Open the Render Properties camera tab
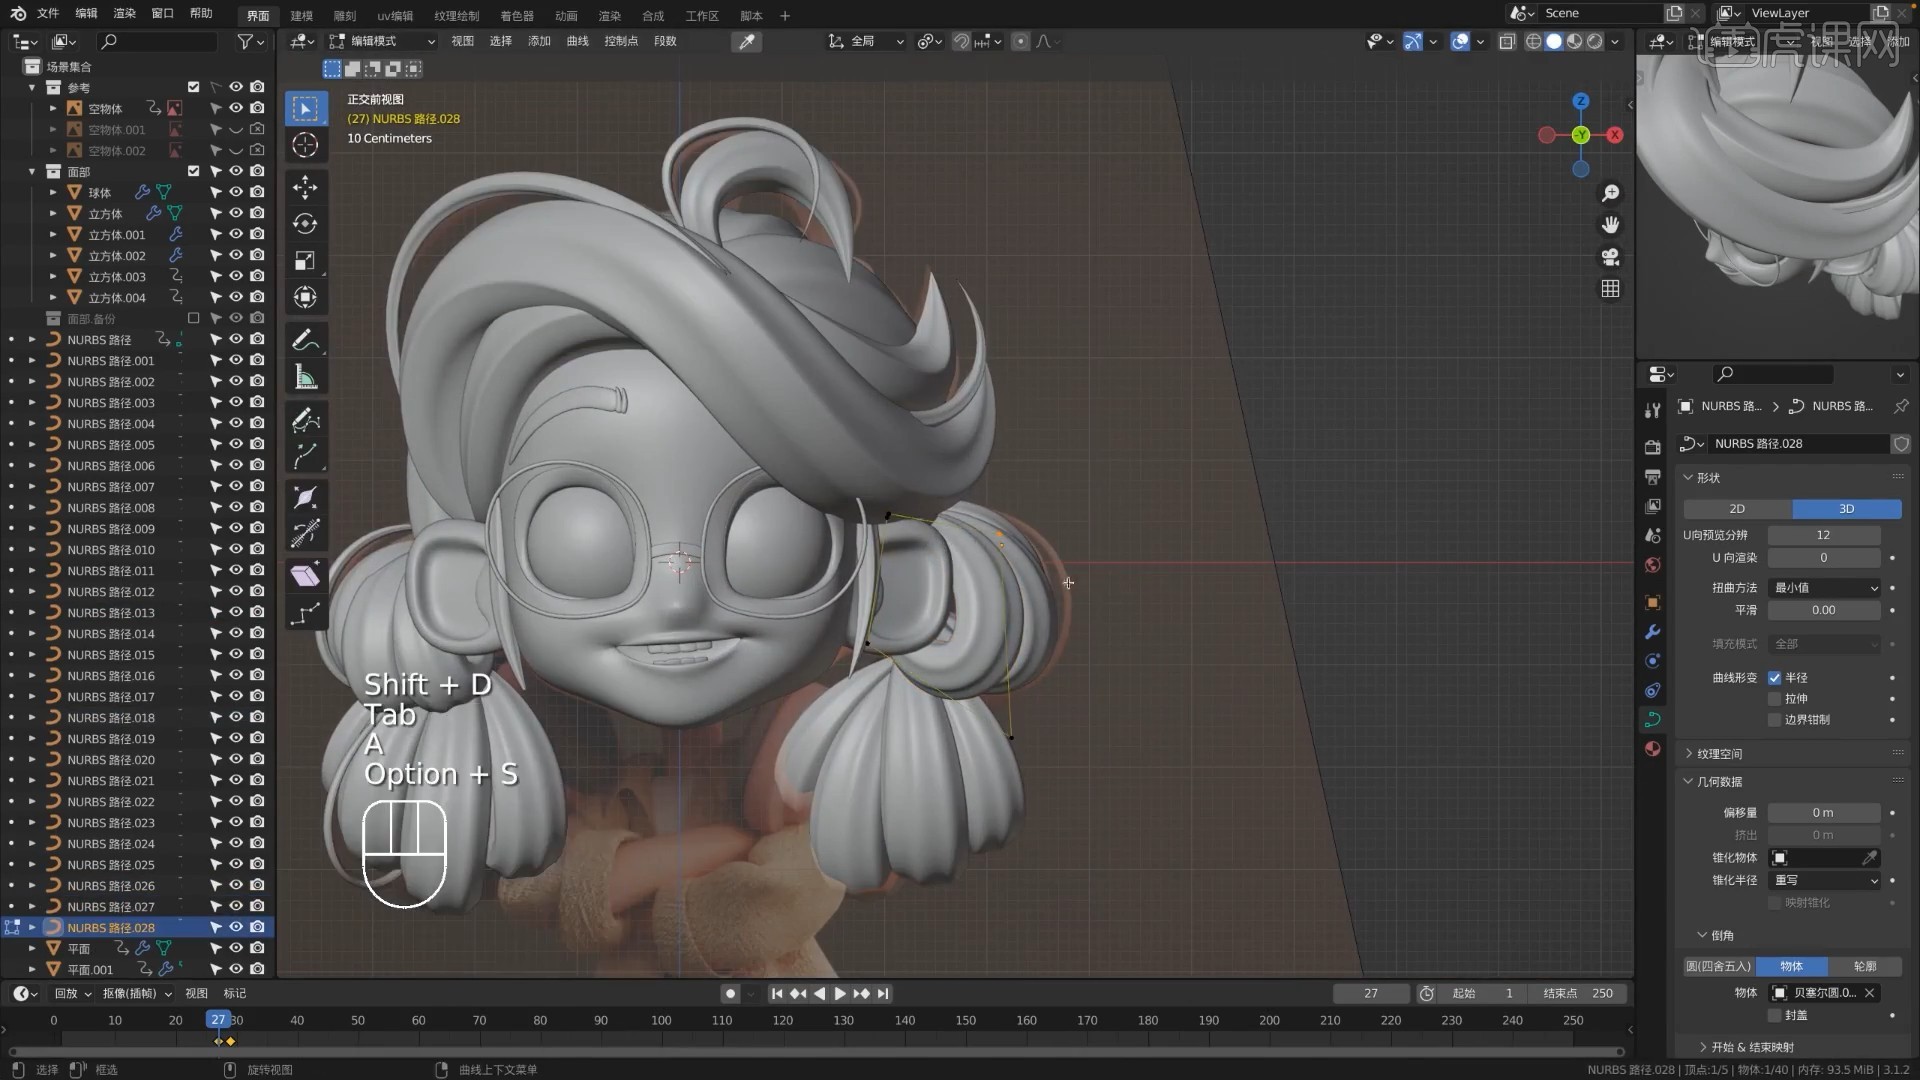Image resolution: width=1920 pixels, height=1080 pixels. pos(1652,447)
